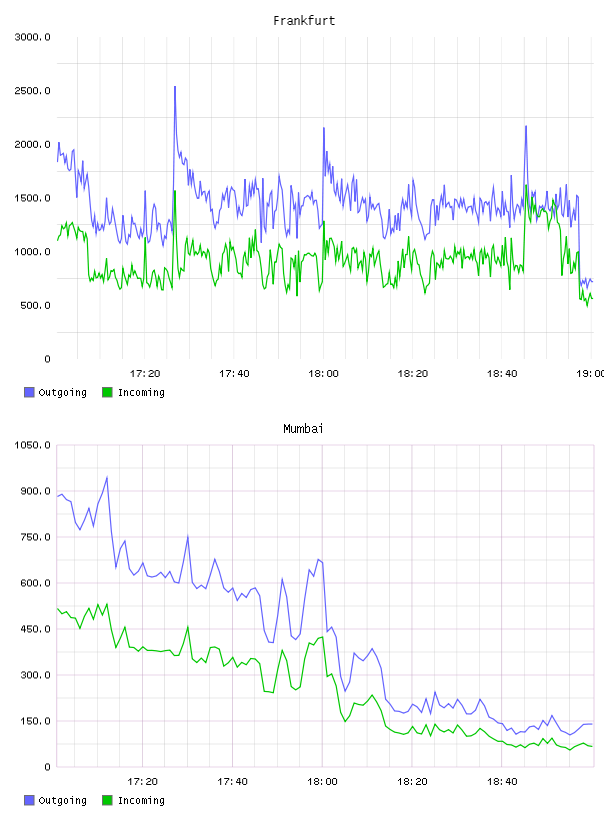The image size is (608, 816).
Task: Click 2500.0 y-axis label in Frankfurt chart
Action: coord(33,91)
